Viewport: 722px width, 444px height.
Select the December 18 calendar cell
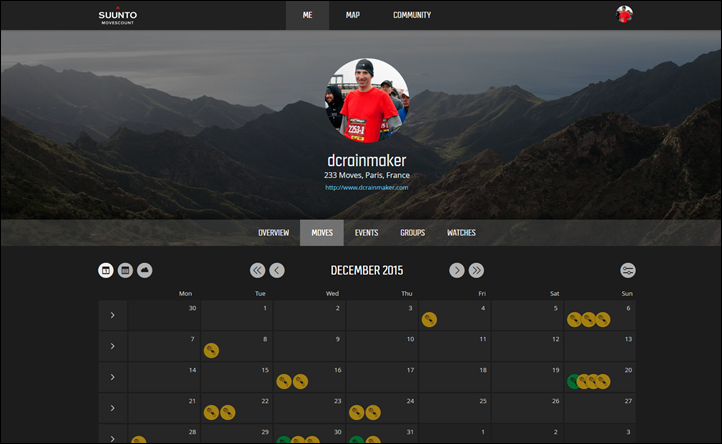455,377
